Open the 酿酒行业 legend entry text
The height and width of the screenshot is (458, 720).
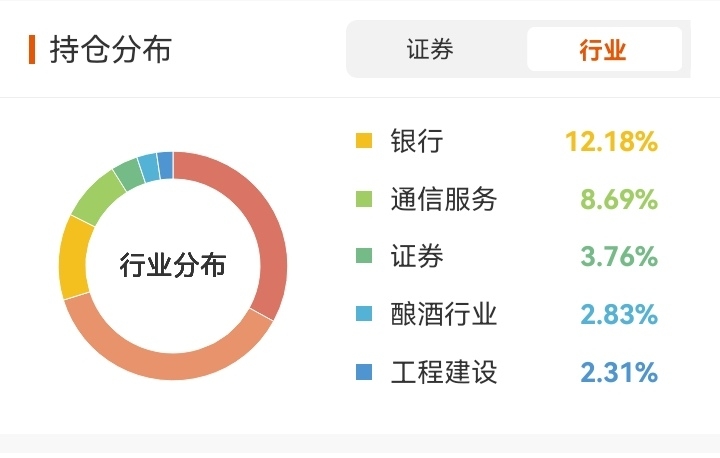point(443,315)
